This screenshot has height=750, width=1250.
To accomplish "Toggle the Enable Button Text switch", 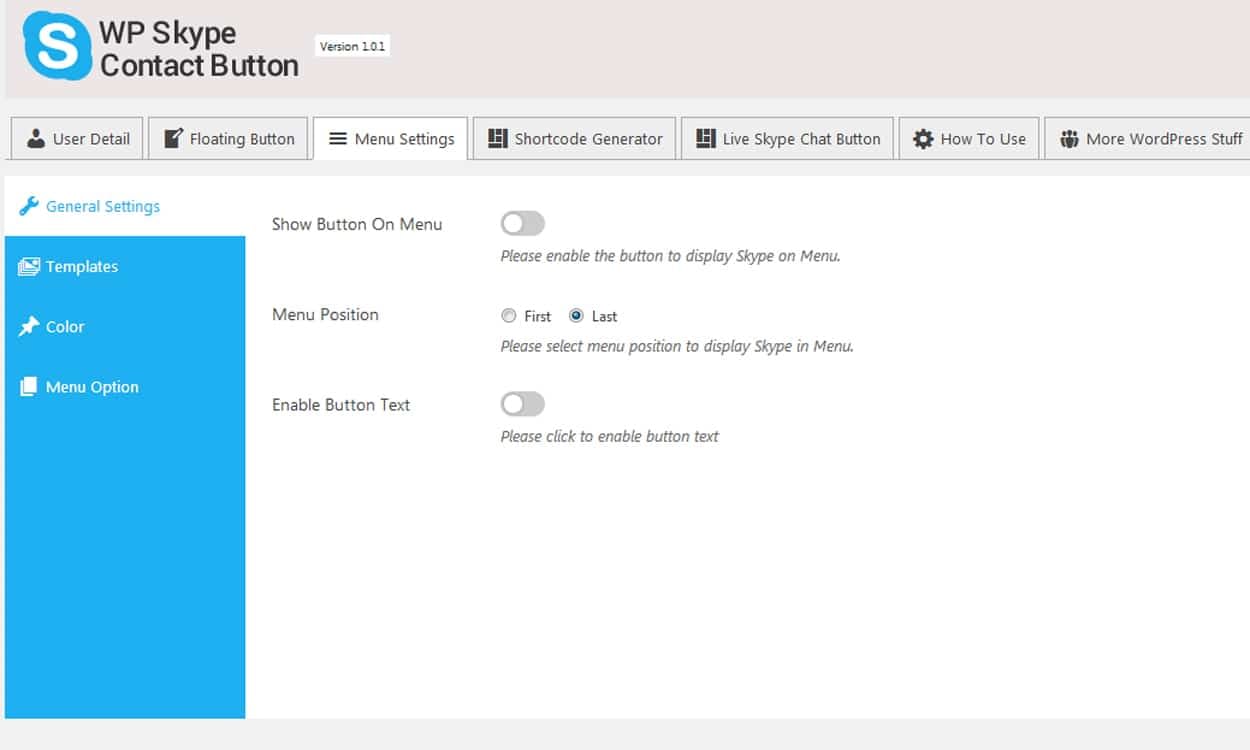I will (523, 404).
